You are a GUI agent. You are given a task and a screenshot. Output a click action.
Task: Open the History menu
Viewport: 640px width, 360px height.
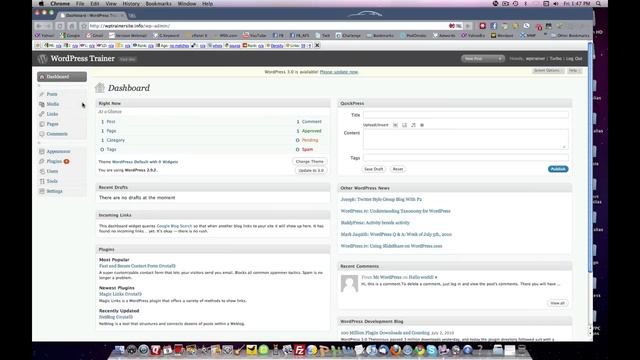(131, 4)
